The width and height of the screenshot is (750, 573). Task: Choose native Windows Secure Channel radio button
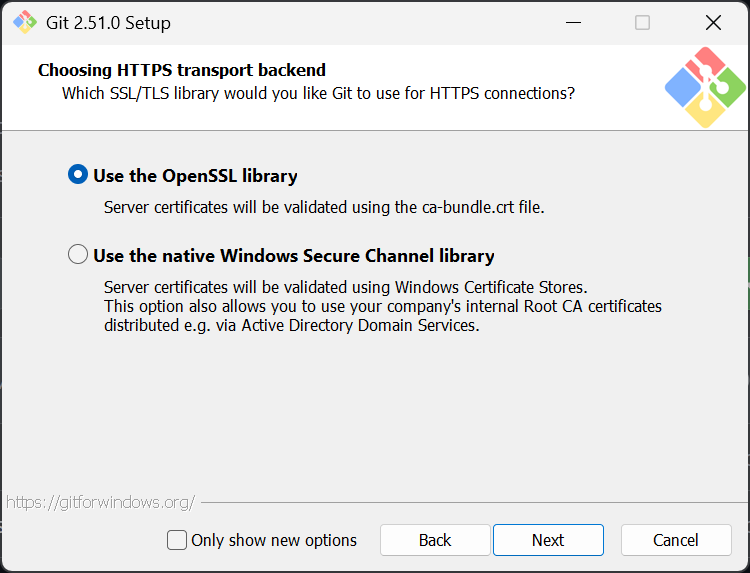[x=78, y=255]
